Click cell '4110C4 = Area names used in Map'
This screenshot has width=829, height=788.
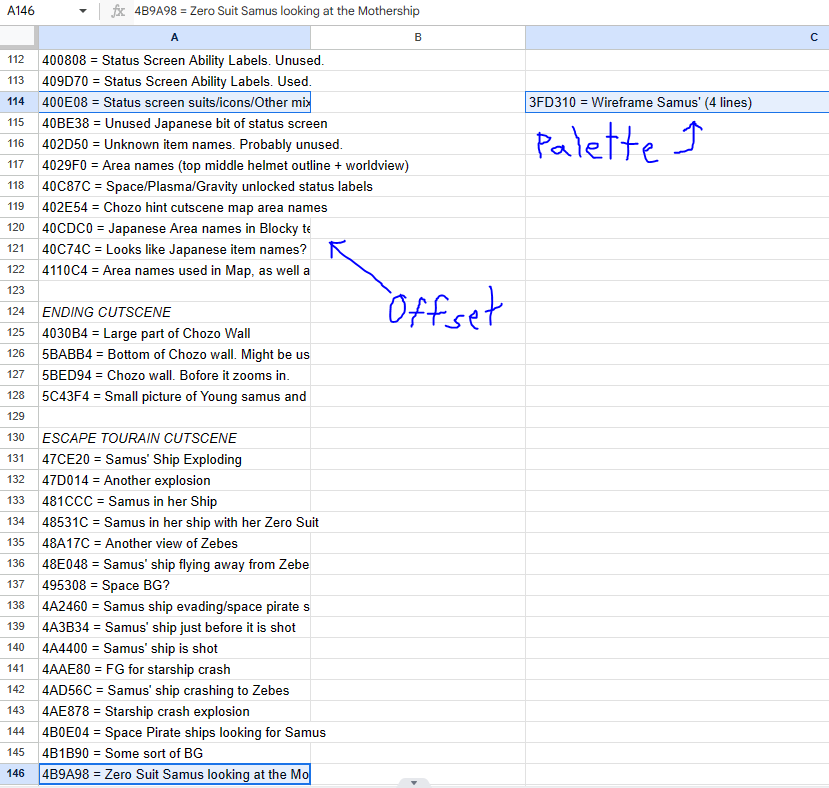pyautogui.click(x=174, y=270)
